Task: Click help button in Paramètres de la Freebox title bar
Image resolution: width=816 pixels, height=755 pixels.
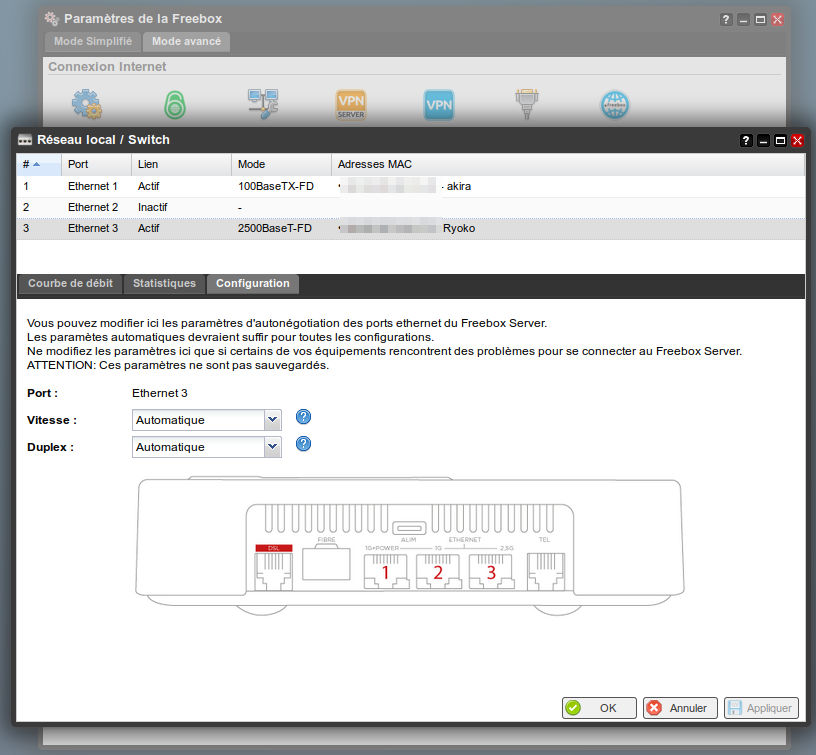Action: 726,20
